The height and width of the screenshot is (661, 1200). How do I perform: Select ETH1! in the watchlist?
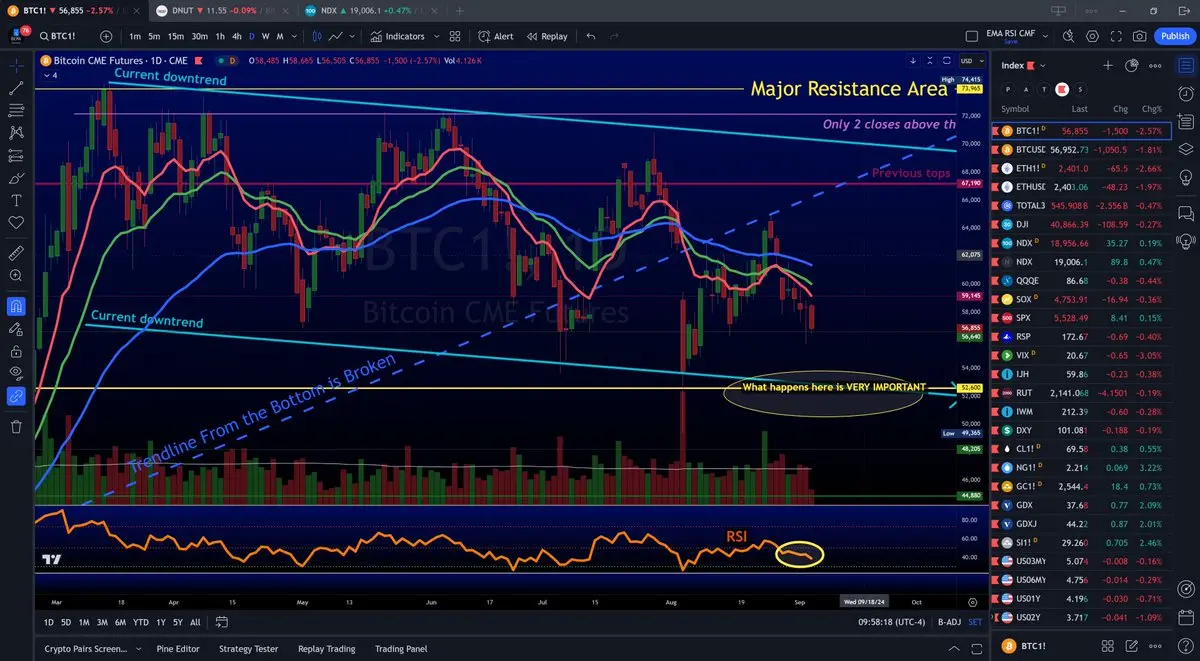click(x=1080, y=169)
